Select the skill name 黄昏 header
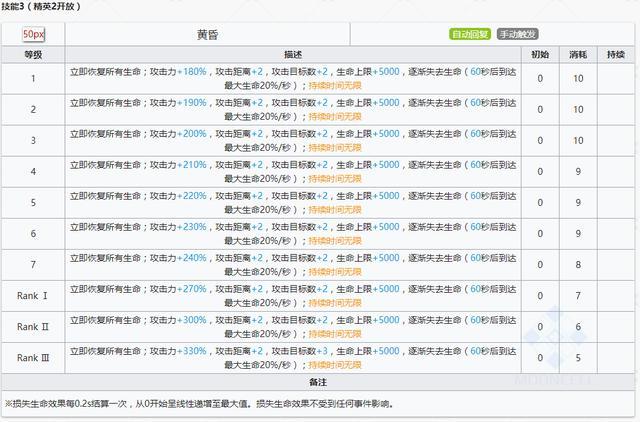The width and height of the screenshot is (640, 422). point(207,35)
